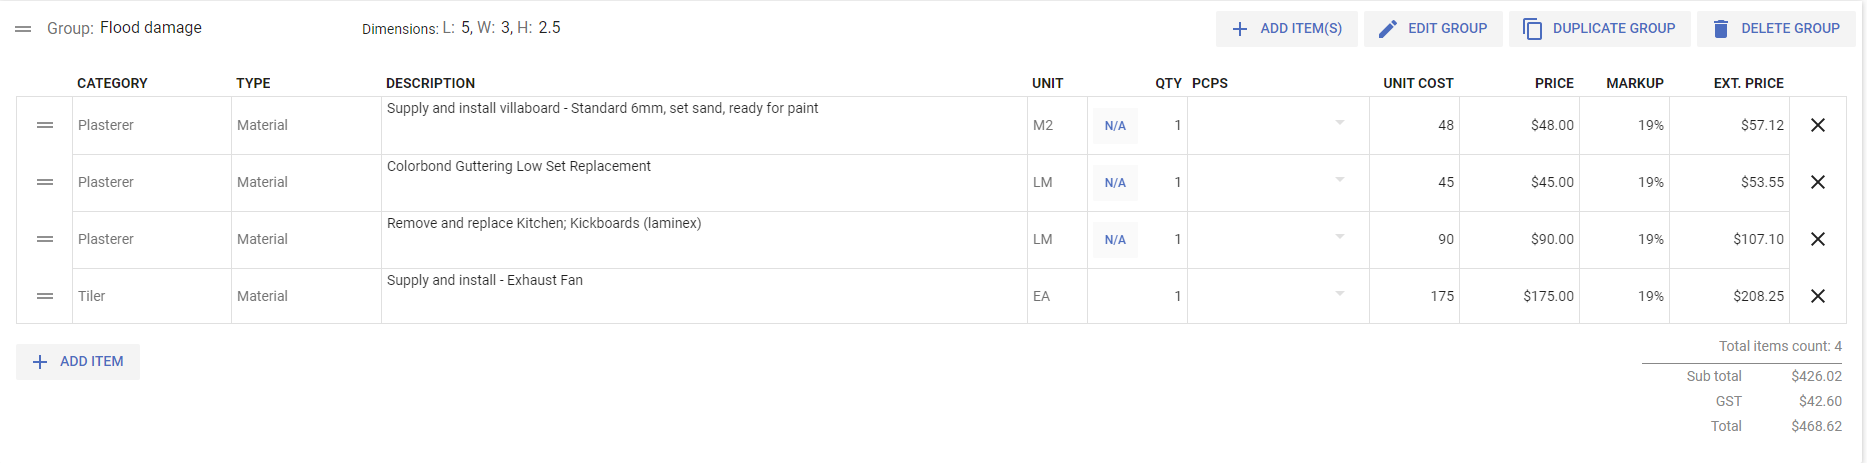Viewport: 1867px width, 463px height.
Task: Click the Flood damage group drag handle
Action: pyautogui.click(x=23, y=29)
